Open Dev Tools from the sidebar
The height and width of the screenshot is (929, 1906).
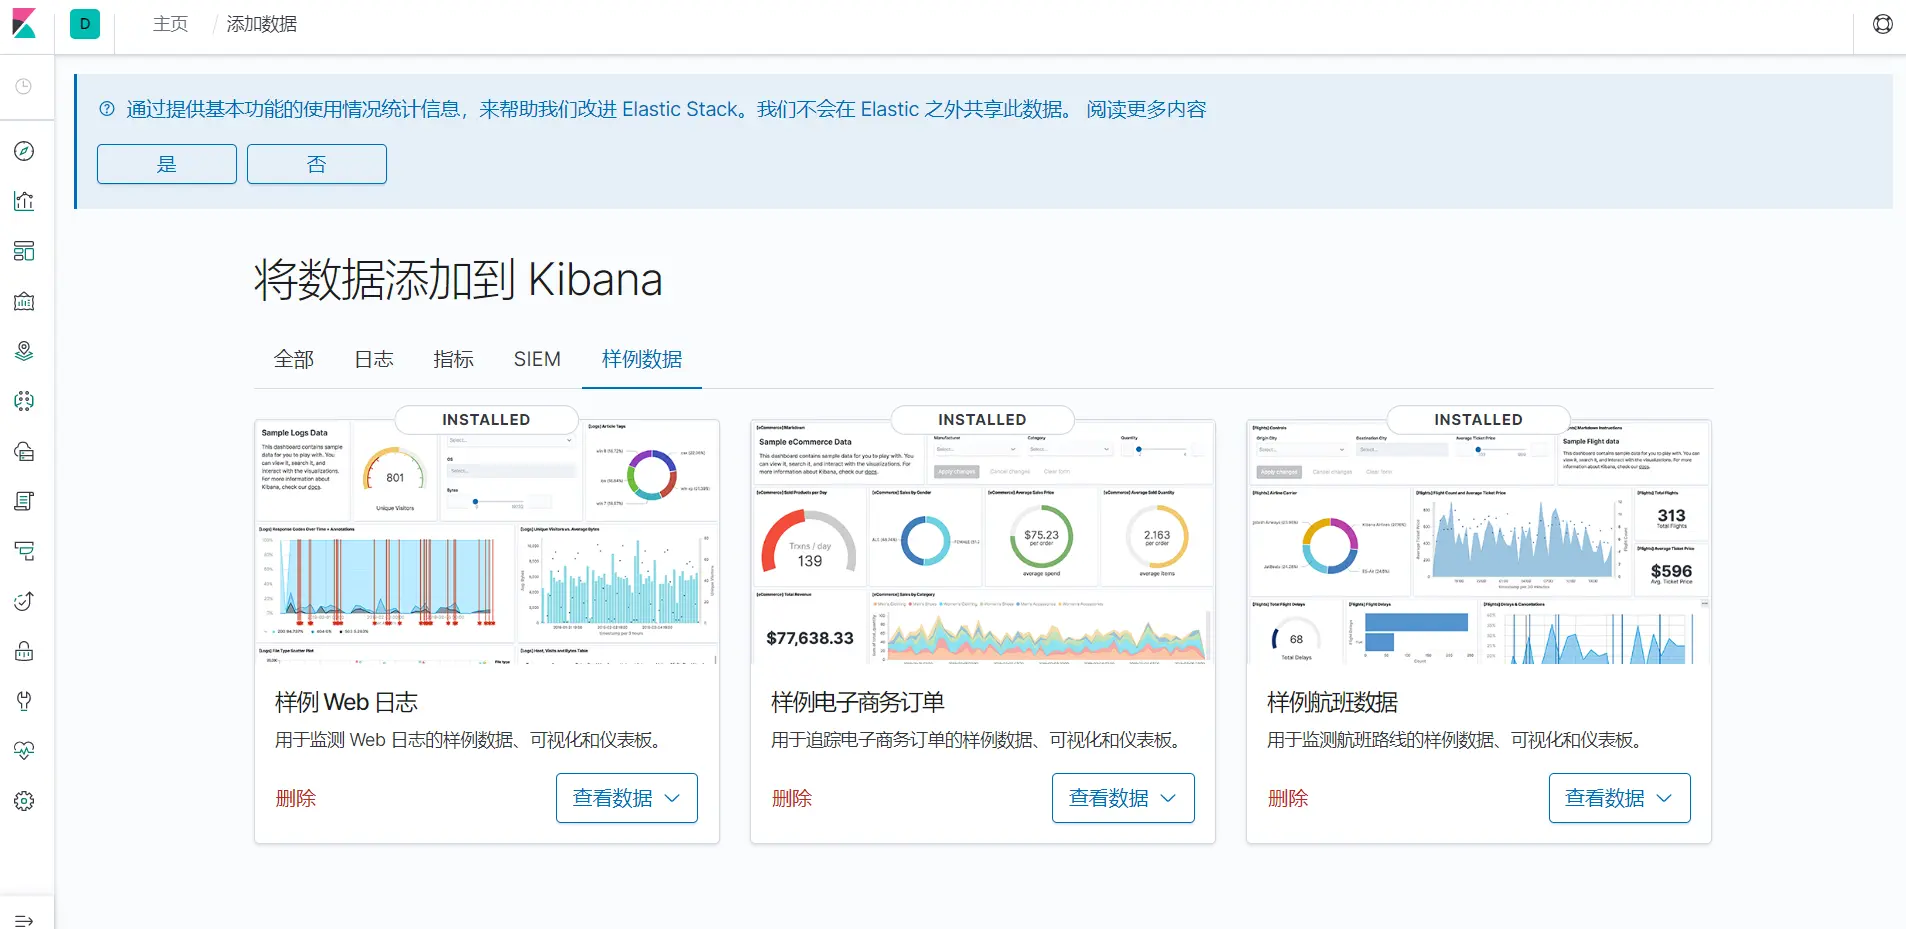(24, 701)
